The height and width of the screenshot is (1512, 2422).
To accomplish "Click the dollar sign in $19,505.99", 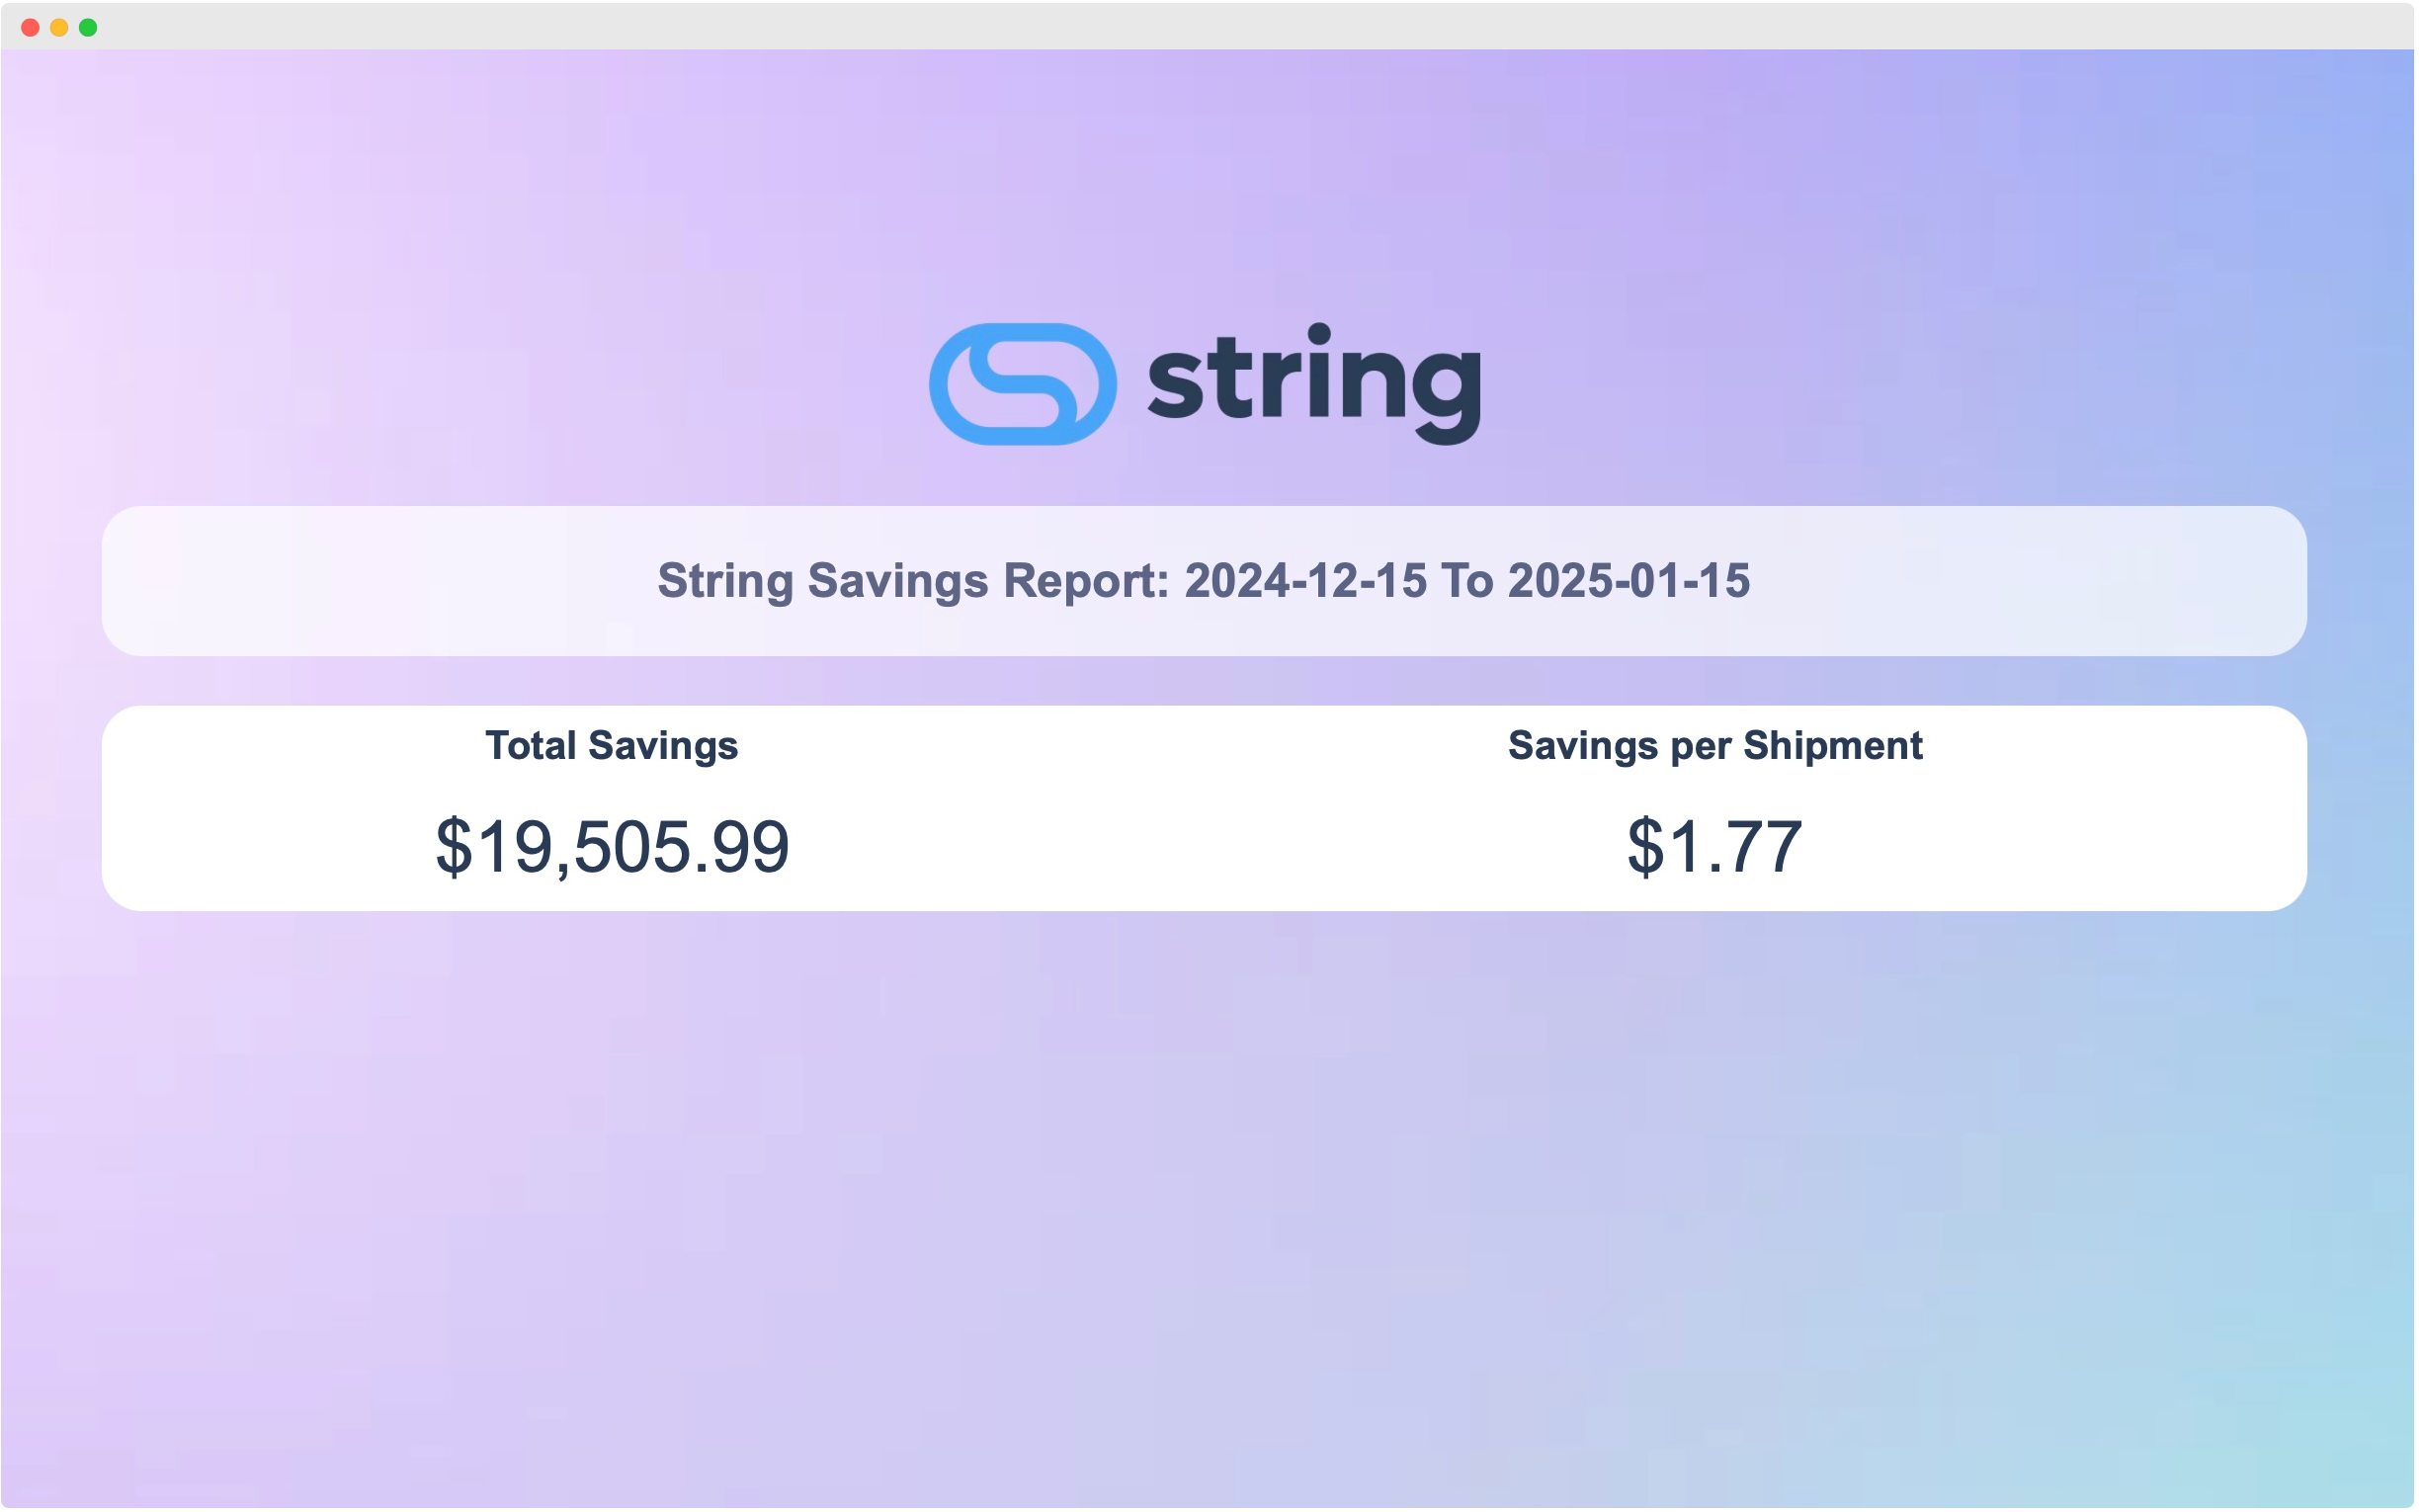I will (454, 847).
